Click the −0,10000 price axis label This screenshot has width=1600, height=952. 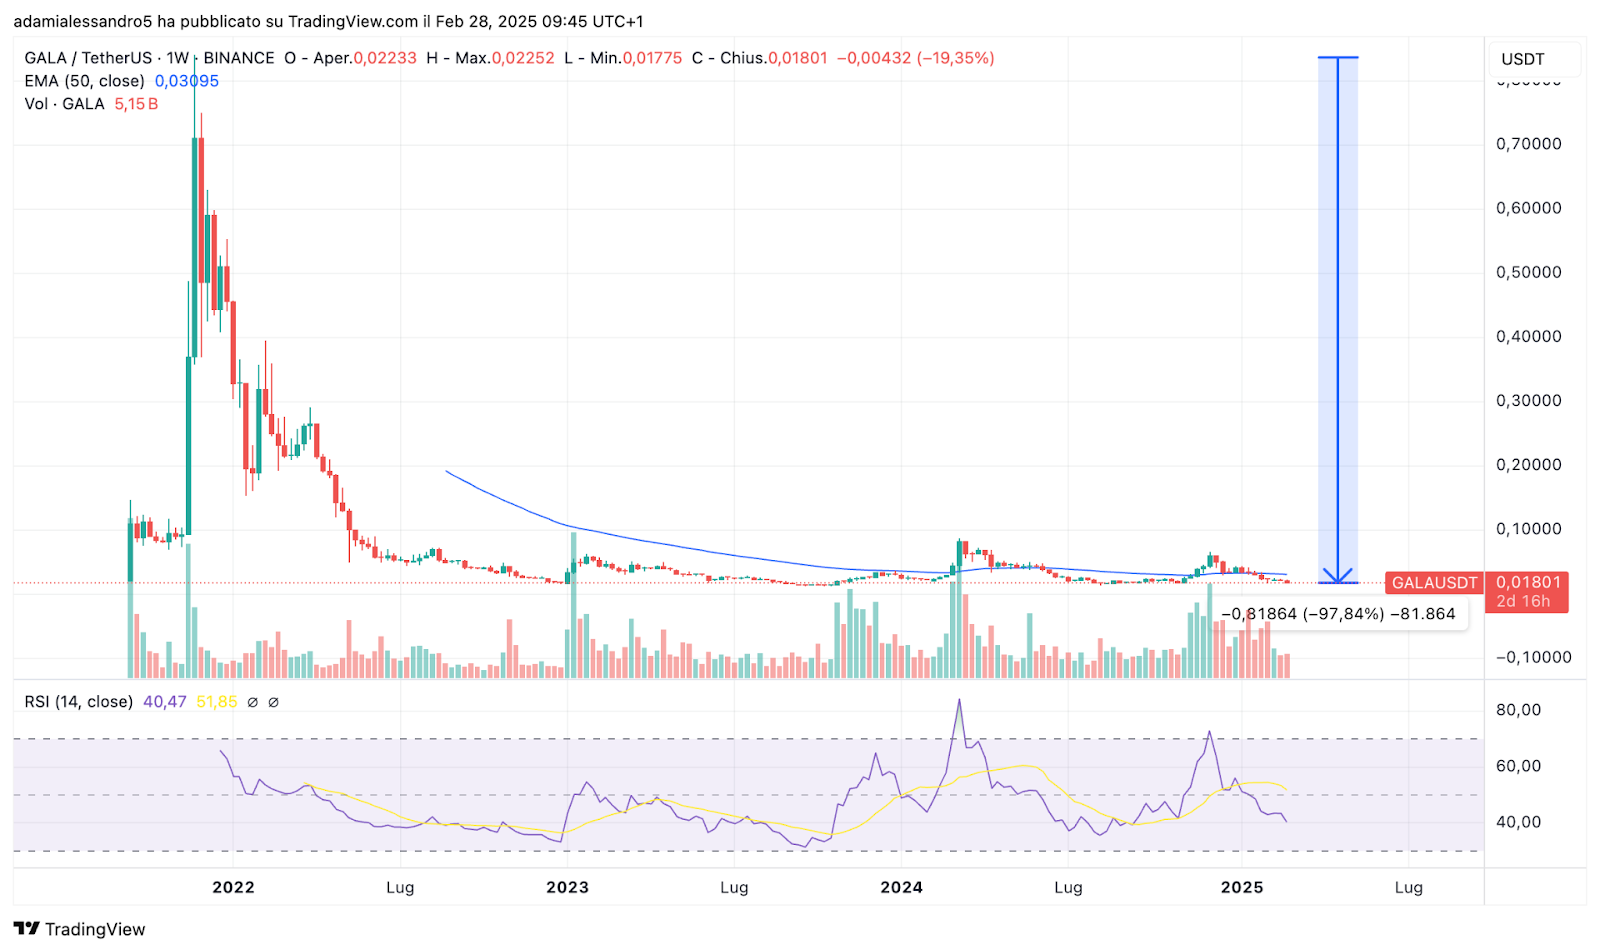pyautogui.click(x=1534, y=657)
